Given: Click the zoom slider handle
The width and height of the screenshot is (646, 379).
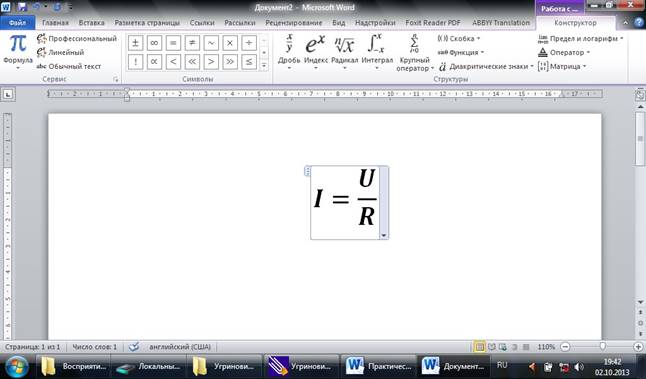Looking at the screenshot, I should coord(603,347).
